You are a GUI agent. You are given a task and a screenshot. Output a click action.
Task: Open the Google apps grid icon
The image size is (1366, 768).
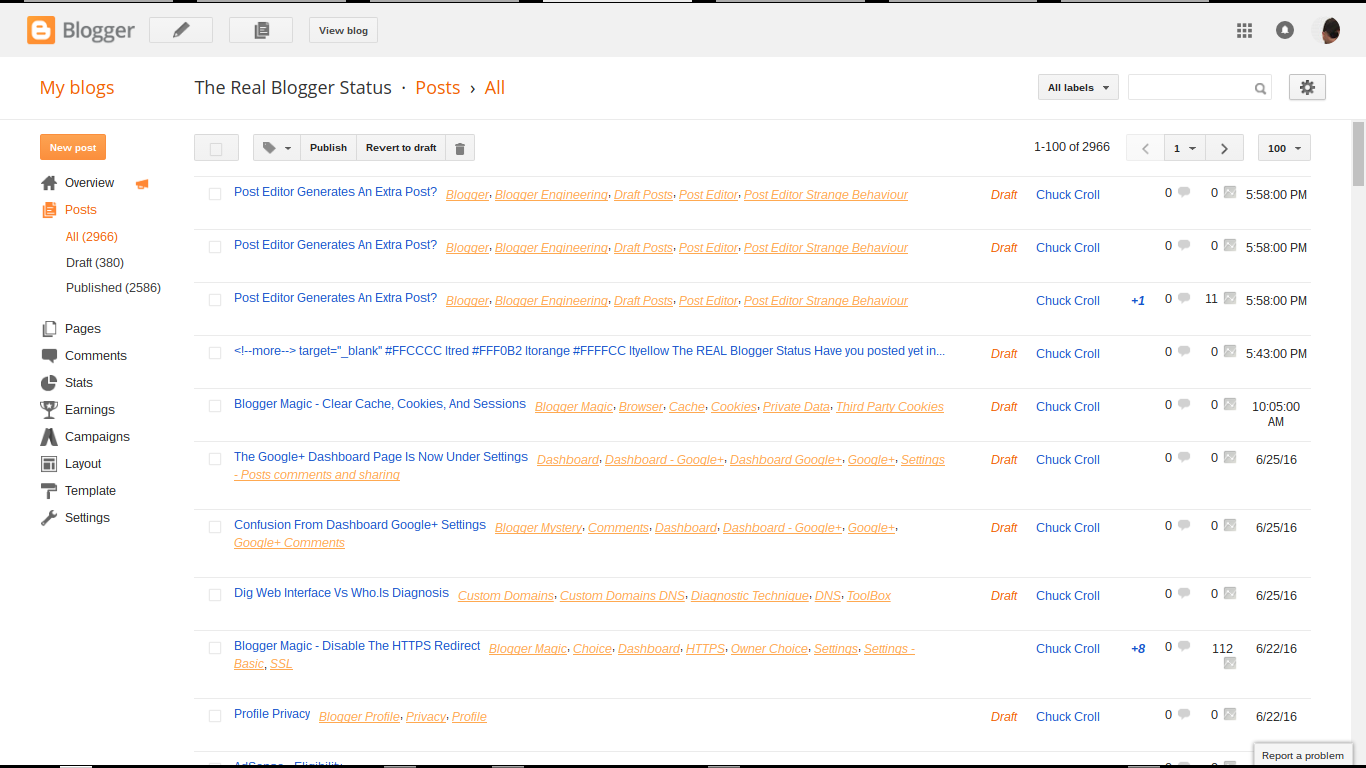click(x=1244, y=31)
